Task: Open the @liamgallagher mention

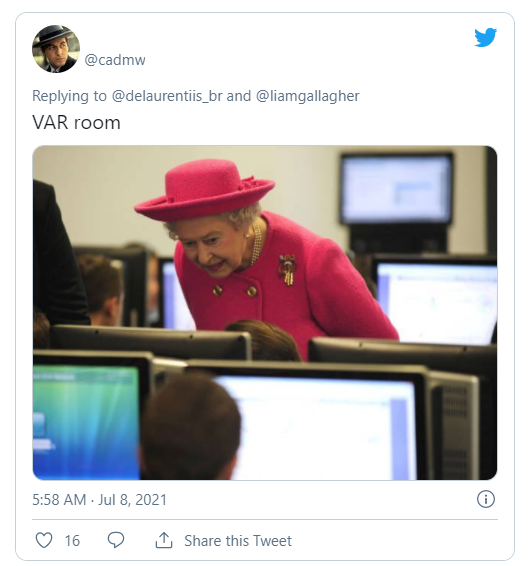Action: 308,96
